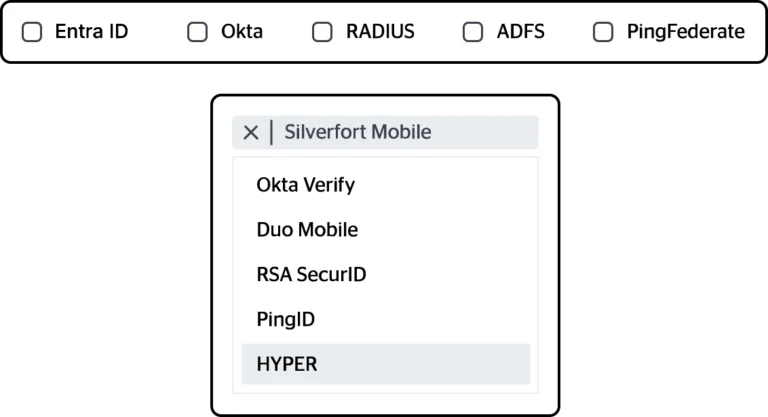This screenshot has width=768, height=417.
Task: Check the RADIUS checkbox box
Action: tap(322, 32)
